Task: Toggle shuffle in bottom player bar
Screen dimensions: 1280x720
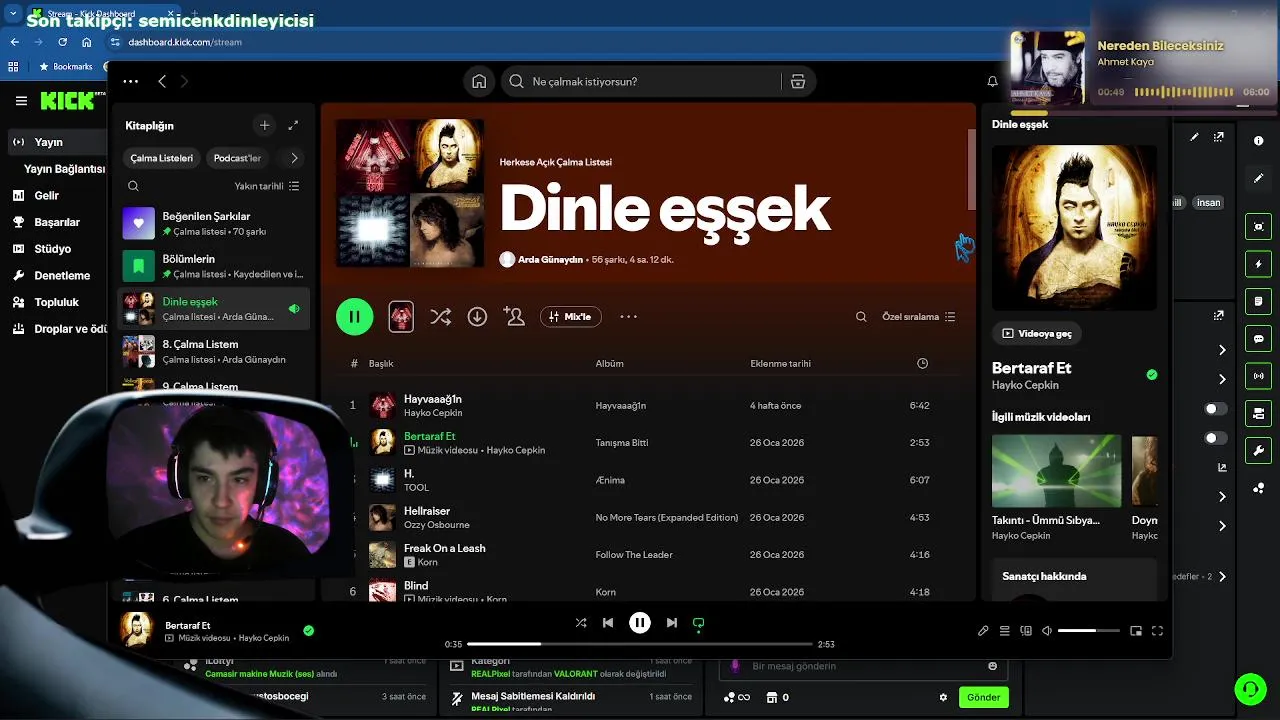Action: tap(581, 623)
